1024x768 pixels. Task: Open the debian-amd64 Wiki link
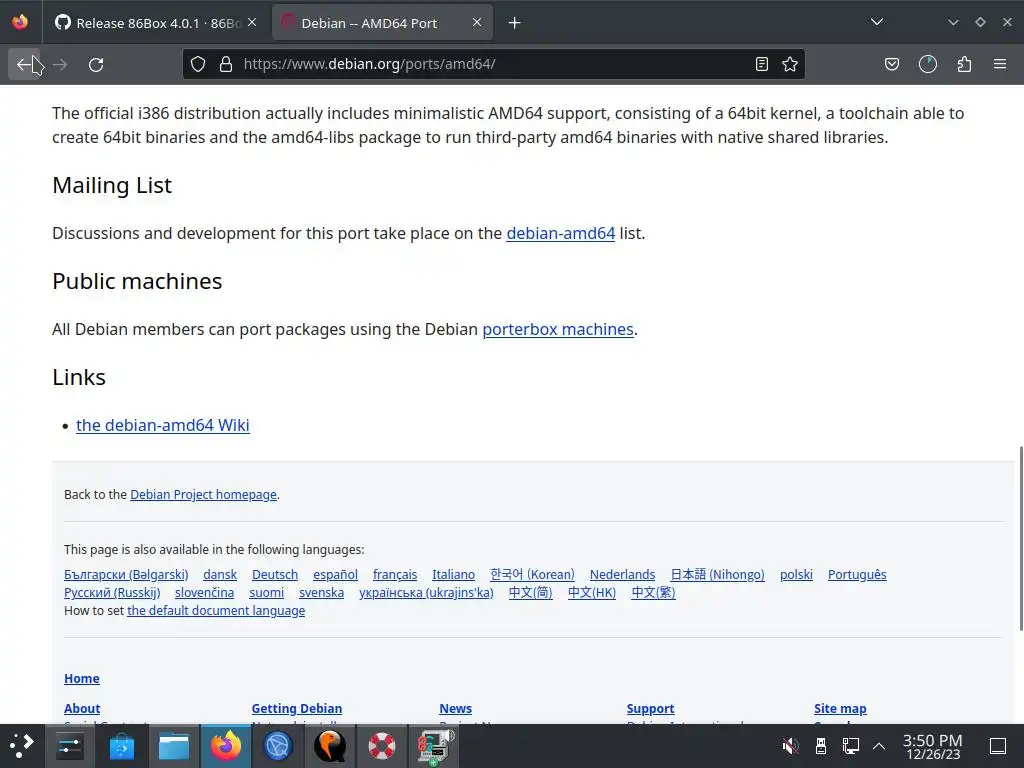click(x=163, y=425)
